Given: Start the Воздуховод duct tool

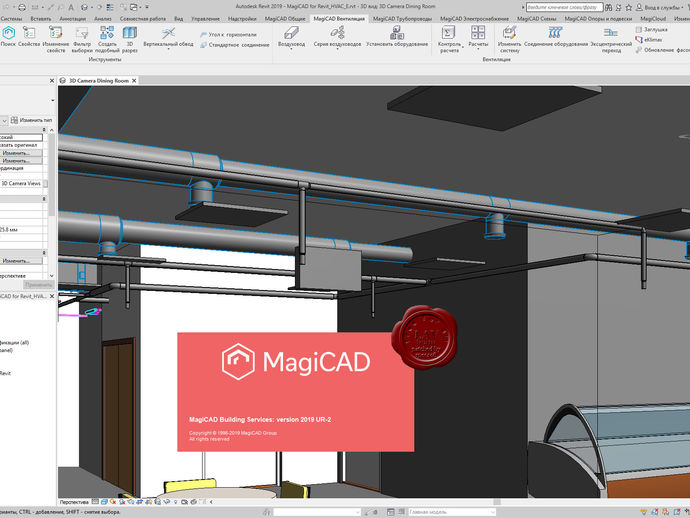Looking at the screenshot, I should click(x=291, y=37).
